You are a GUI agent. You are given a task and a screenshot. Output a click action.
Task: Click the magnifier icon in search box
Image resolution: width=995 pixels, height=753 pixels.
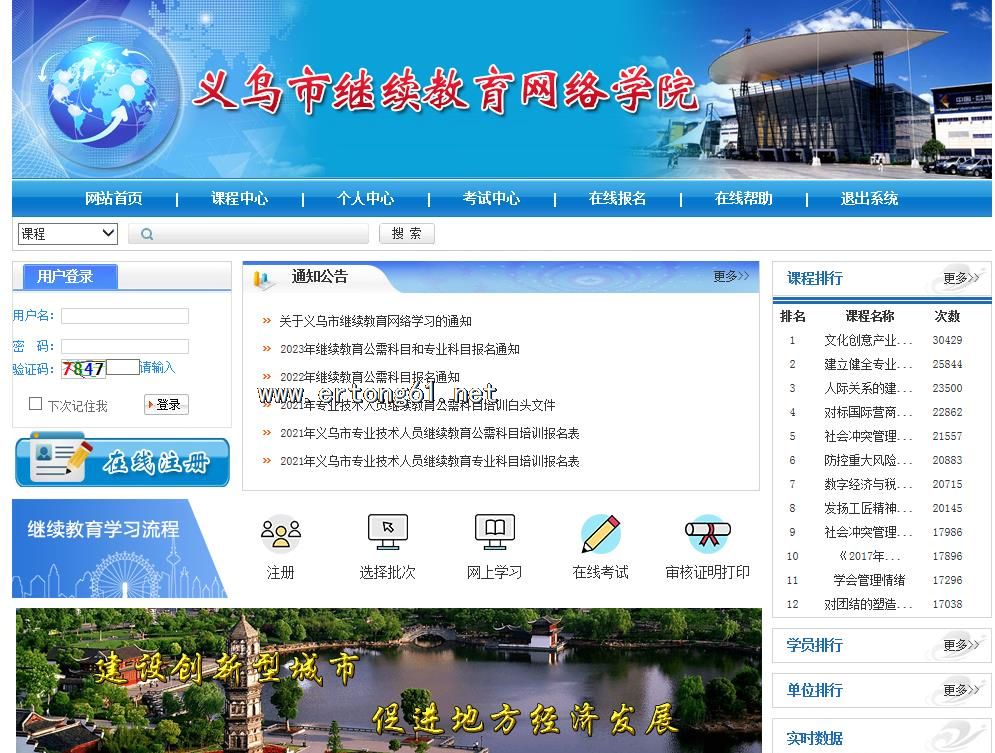(147, 234)
